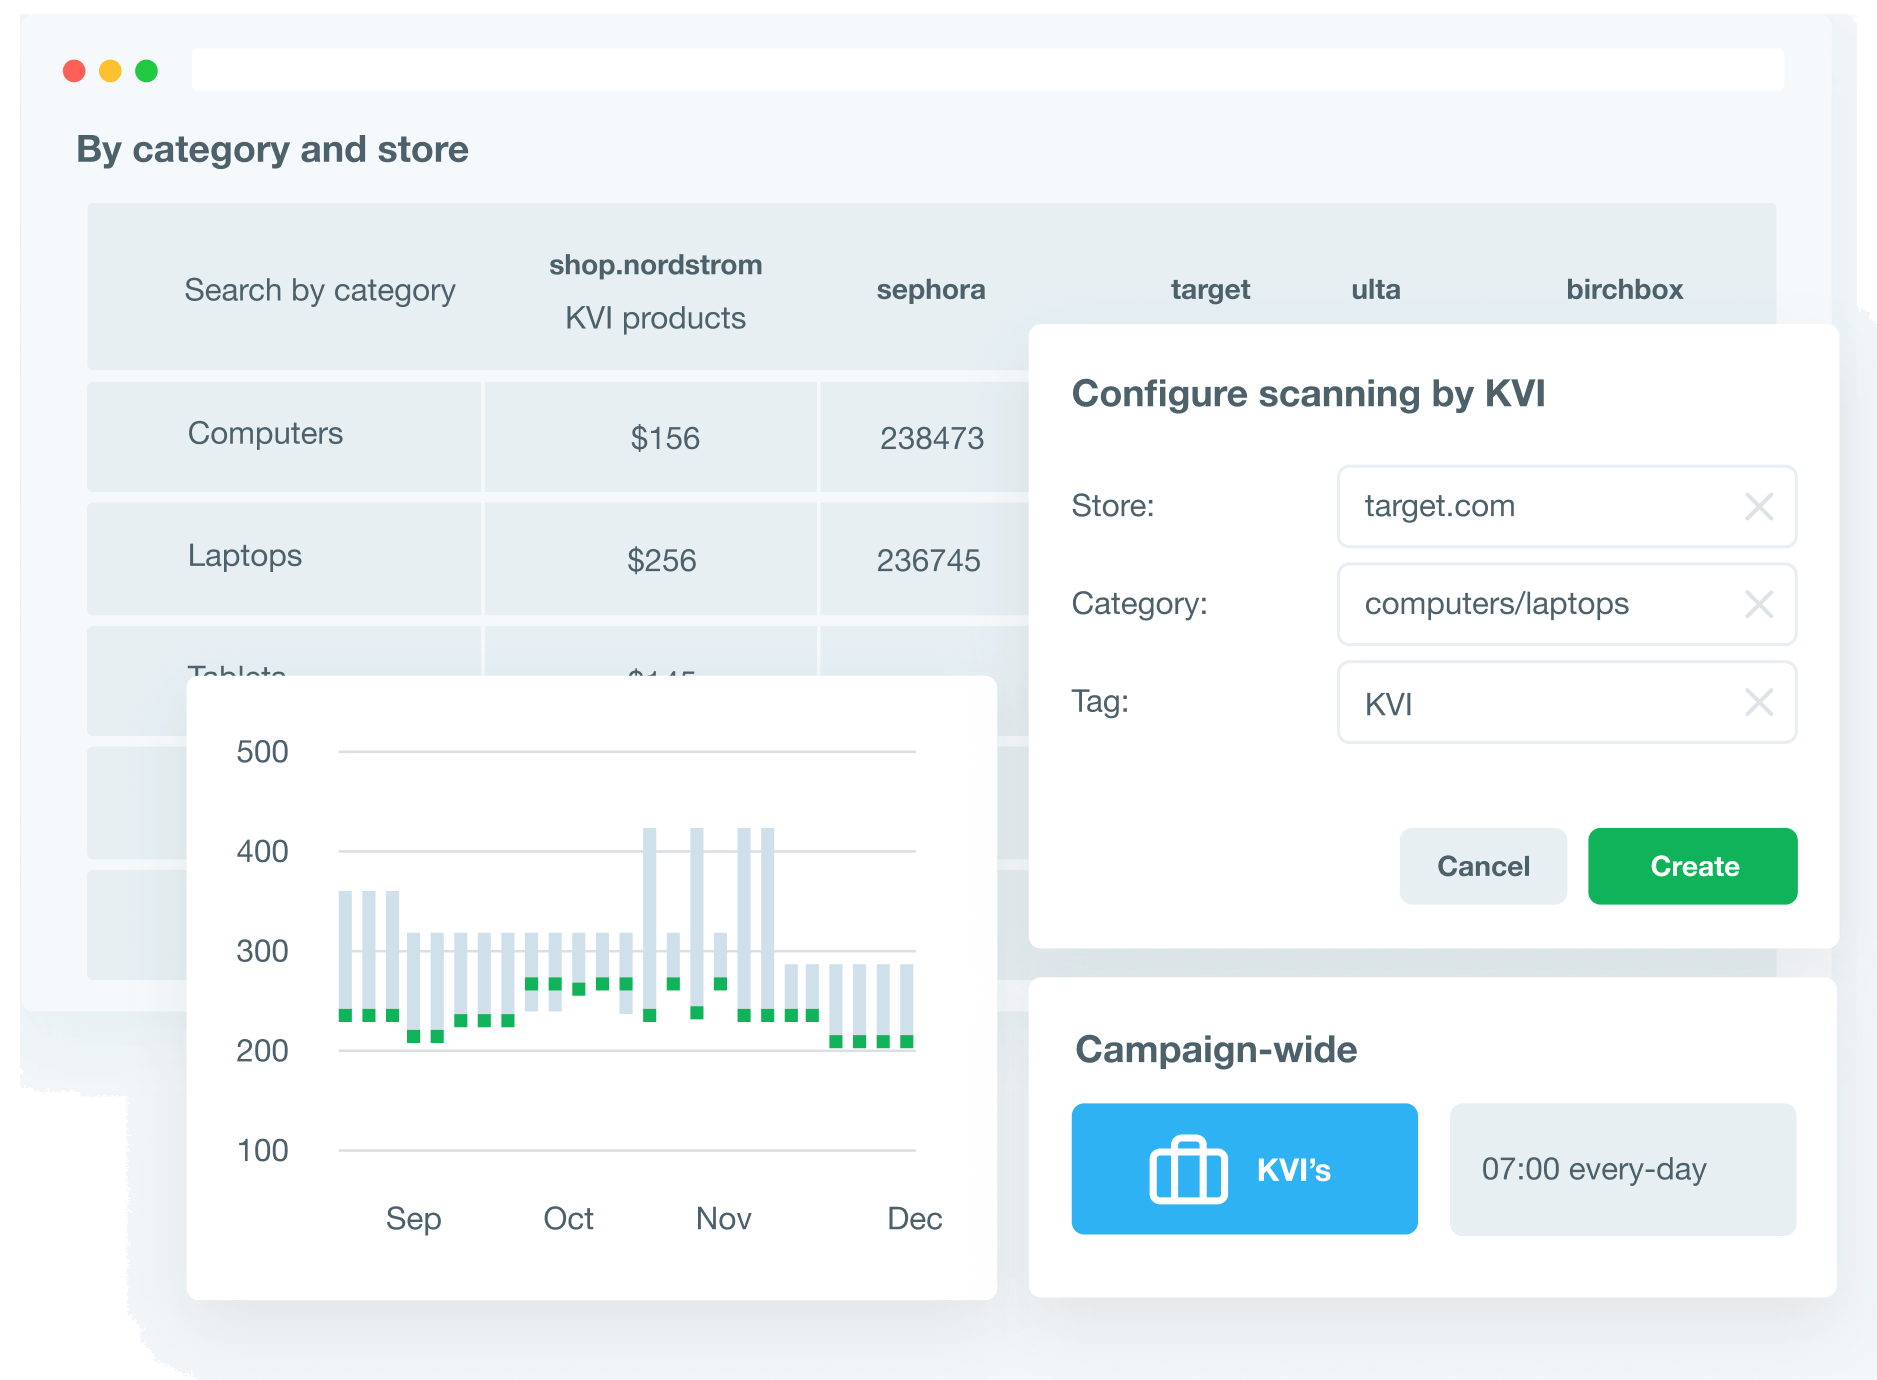This screenshot has width=1877, height=1380.
Task: Clear the Tag field with X icon
Action: (1758, 702)
